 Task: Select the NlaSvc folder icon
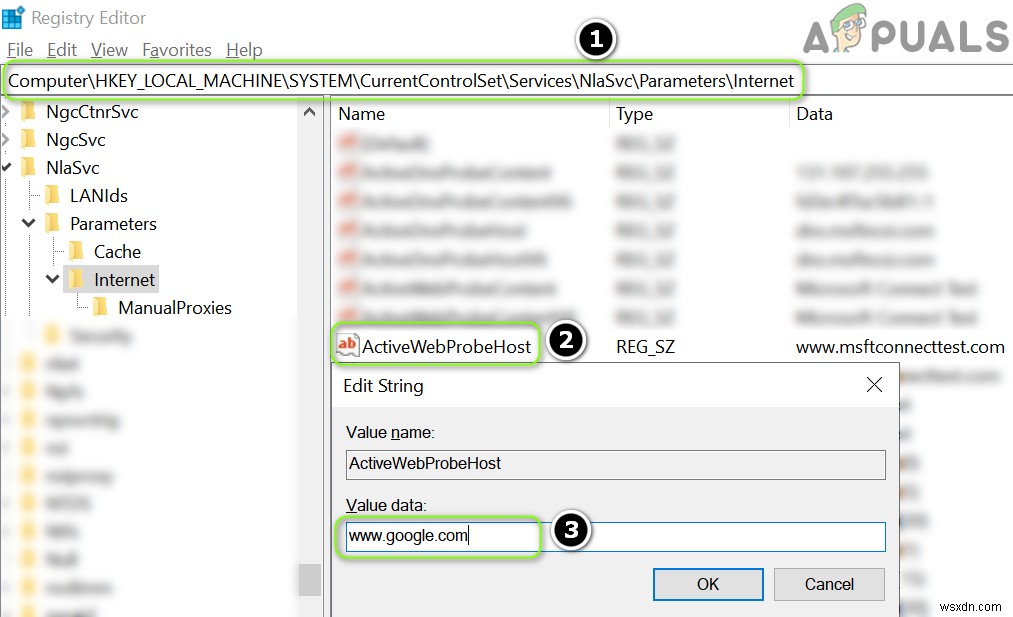click(x=28, y=167)
